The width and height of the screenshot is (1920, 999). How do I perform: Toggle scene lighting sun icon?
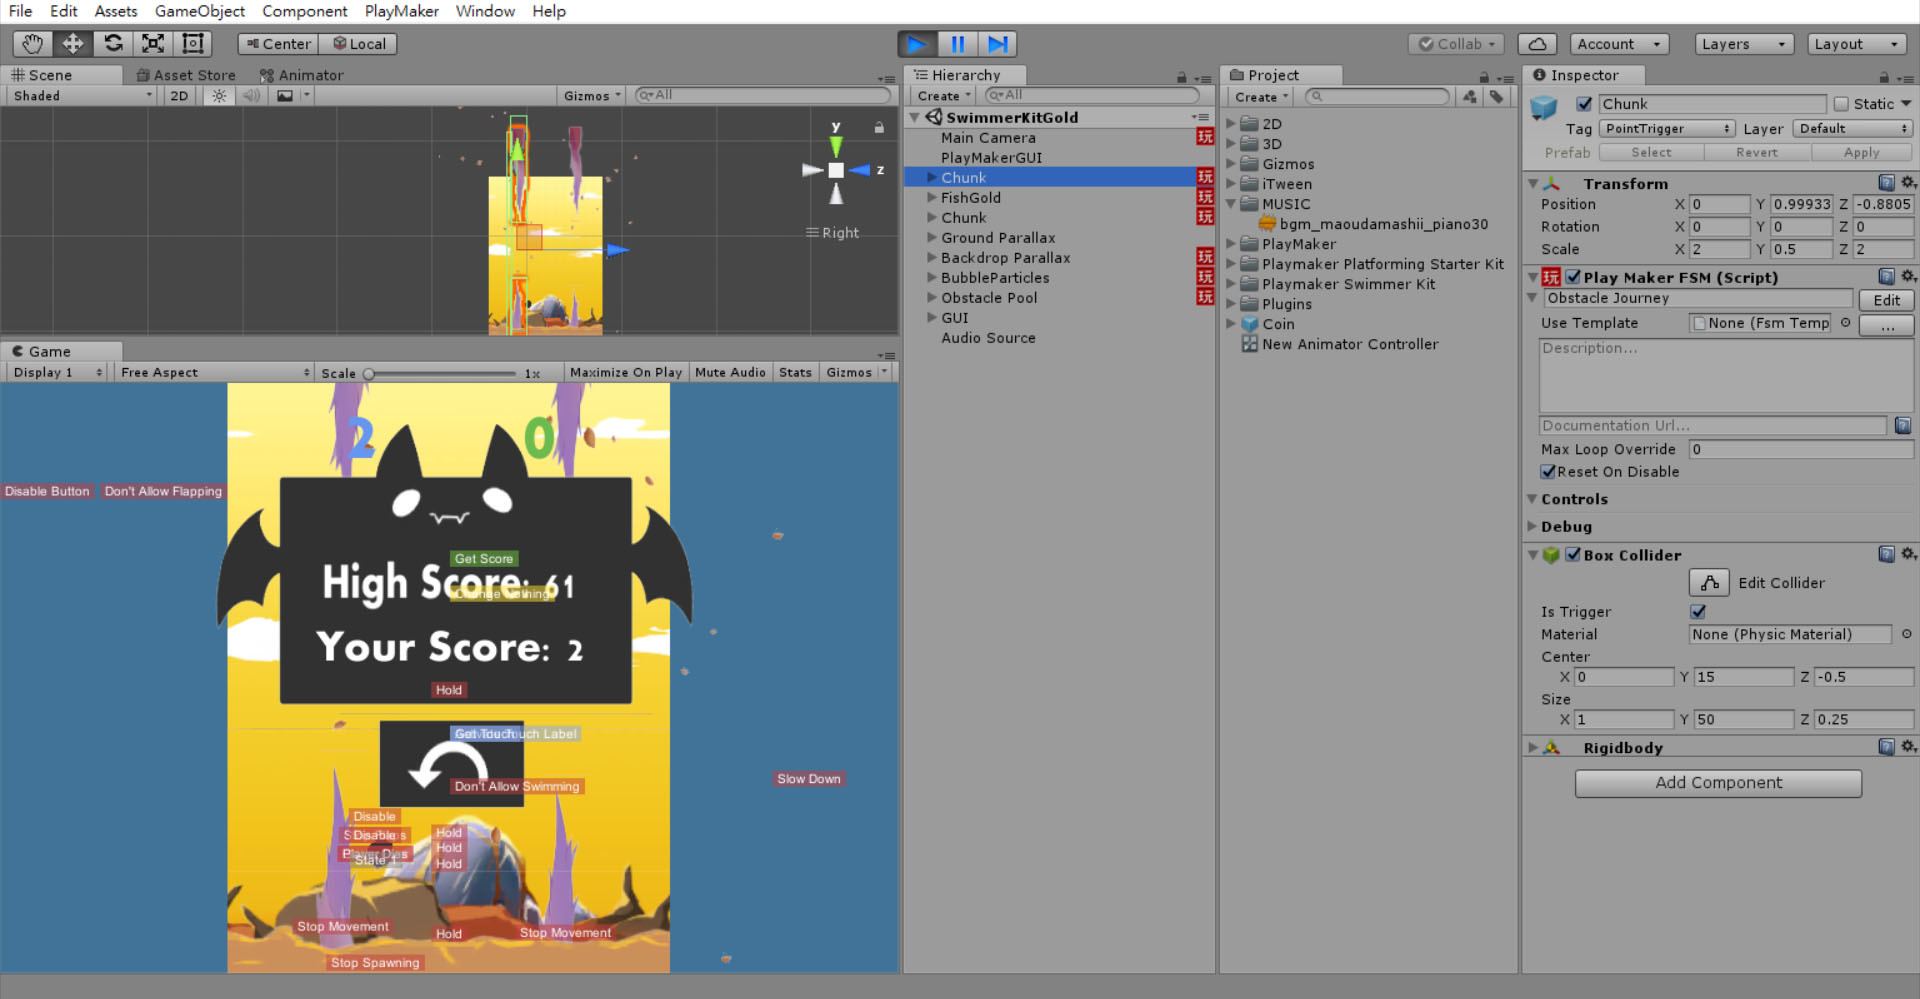tap(219, 96)
